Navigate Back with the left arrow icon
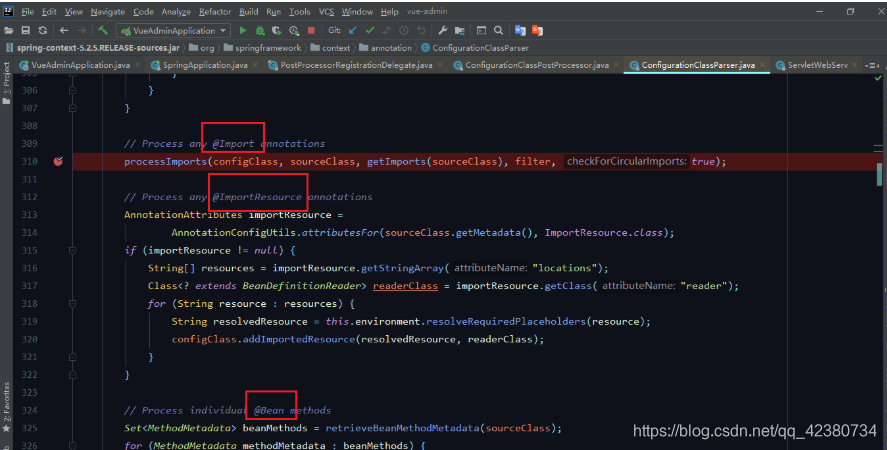 (x=64, y=31)
